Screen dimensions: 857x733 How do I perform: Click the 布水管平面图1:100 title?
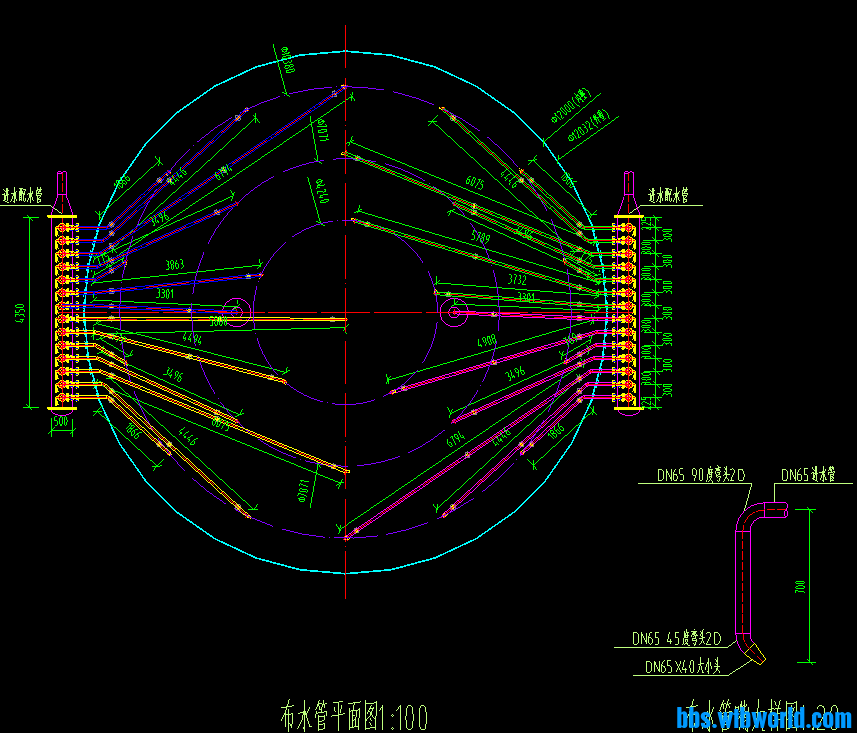pos(354,715)
